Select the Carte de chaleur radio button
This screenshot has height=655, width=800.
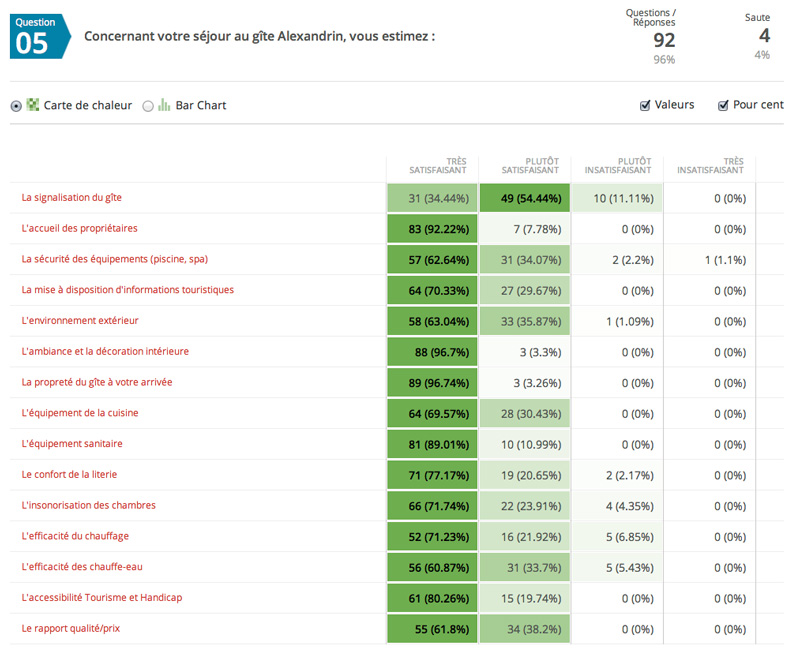[x=16, y=106]
